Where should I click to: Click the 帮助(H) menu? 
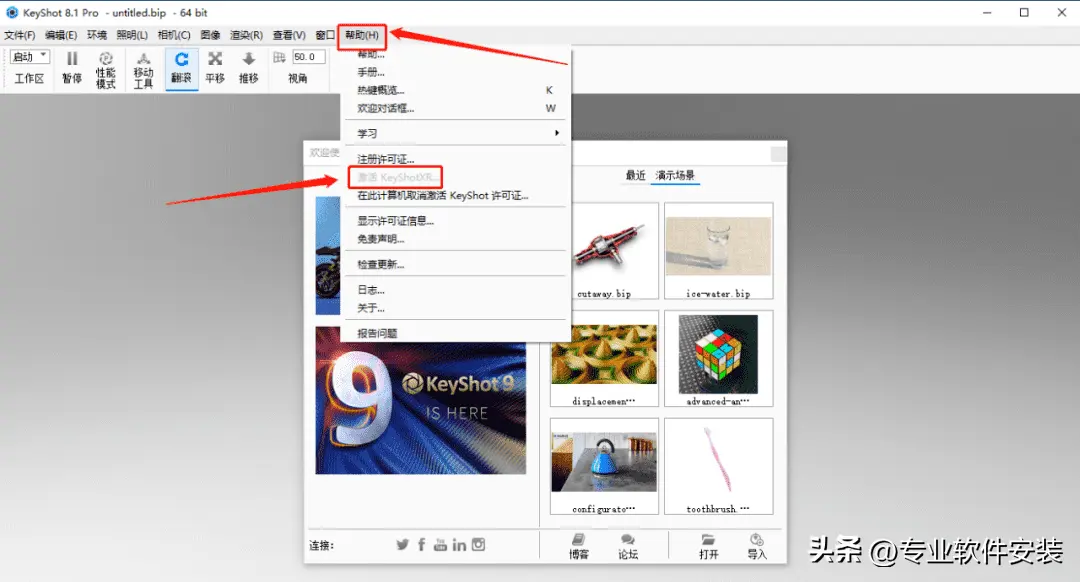[x=362, y=35]
